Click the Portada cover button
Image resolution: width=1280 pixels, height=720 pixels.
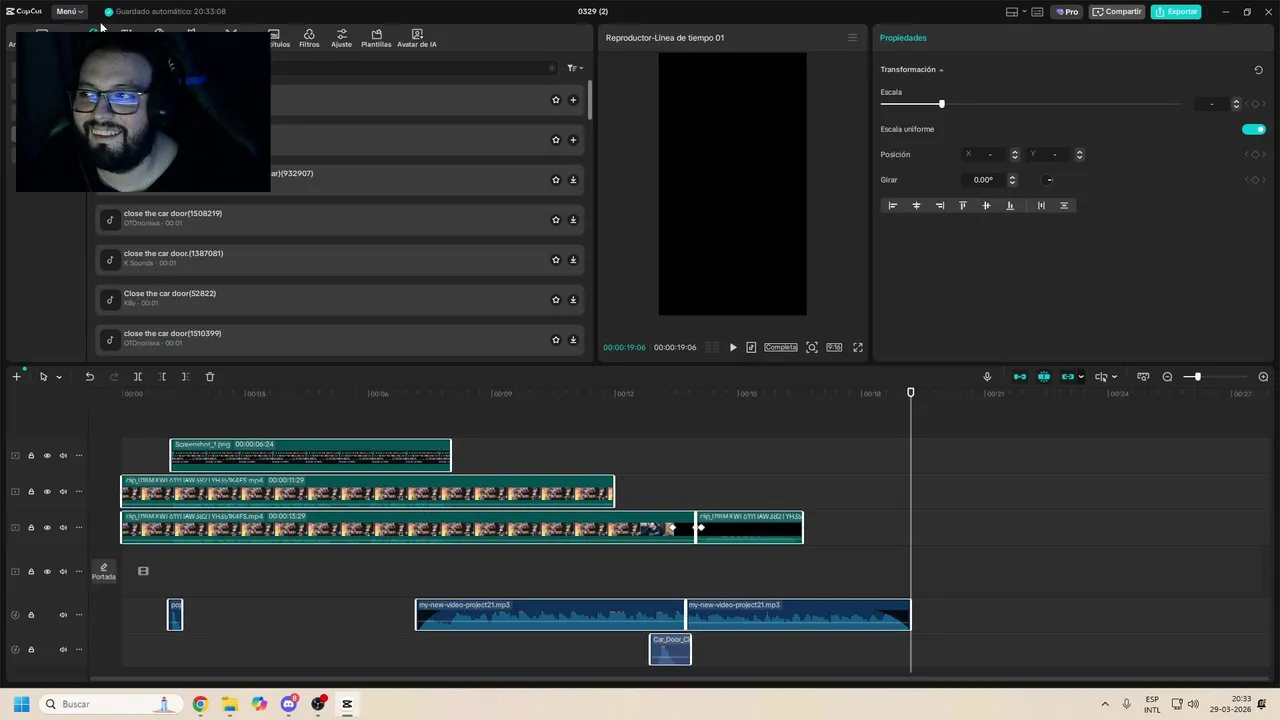pyautogui.click(x=104, y=571)
